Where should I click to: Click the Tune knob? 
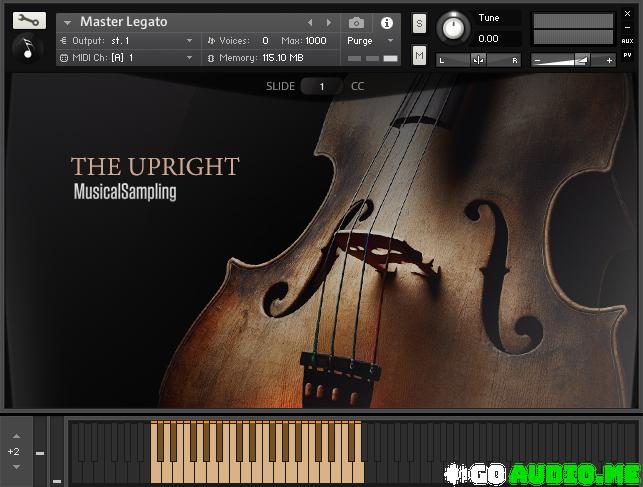[453, 28]
